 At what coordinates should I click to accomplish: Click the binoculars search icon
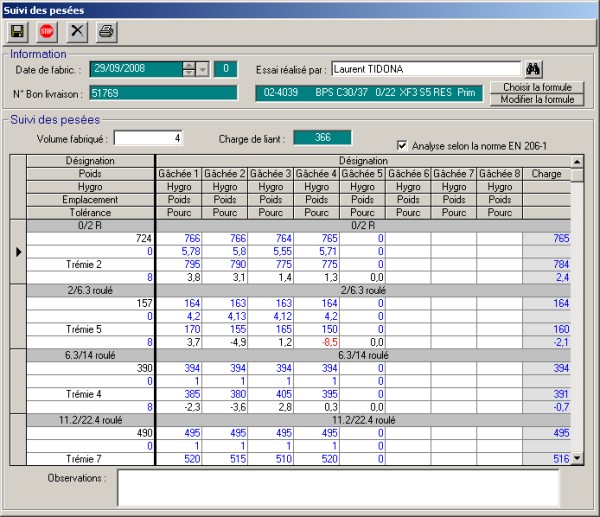pyautogui.click(x=534, y=69)
